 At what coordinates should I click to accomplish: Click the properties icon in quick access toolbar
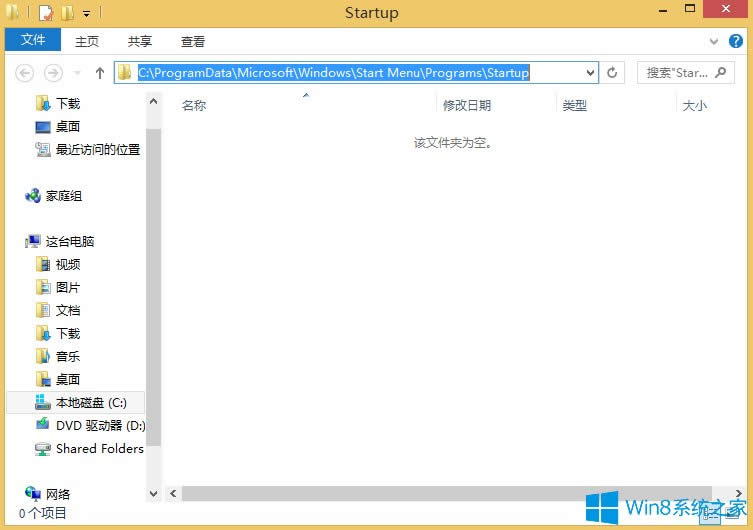click(x=46, y=12)
